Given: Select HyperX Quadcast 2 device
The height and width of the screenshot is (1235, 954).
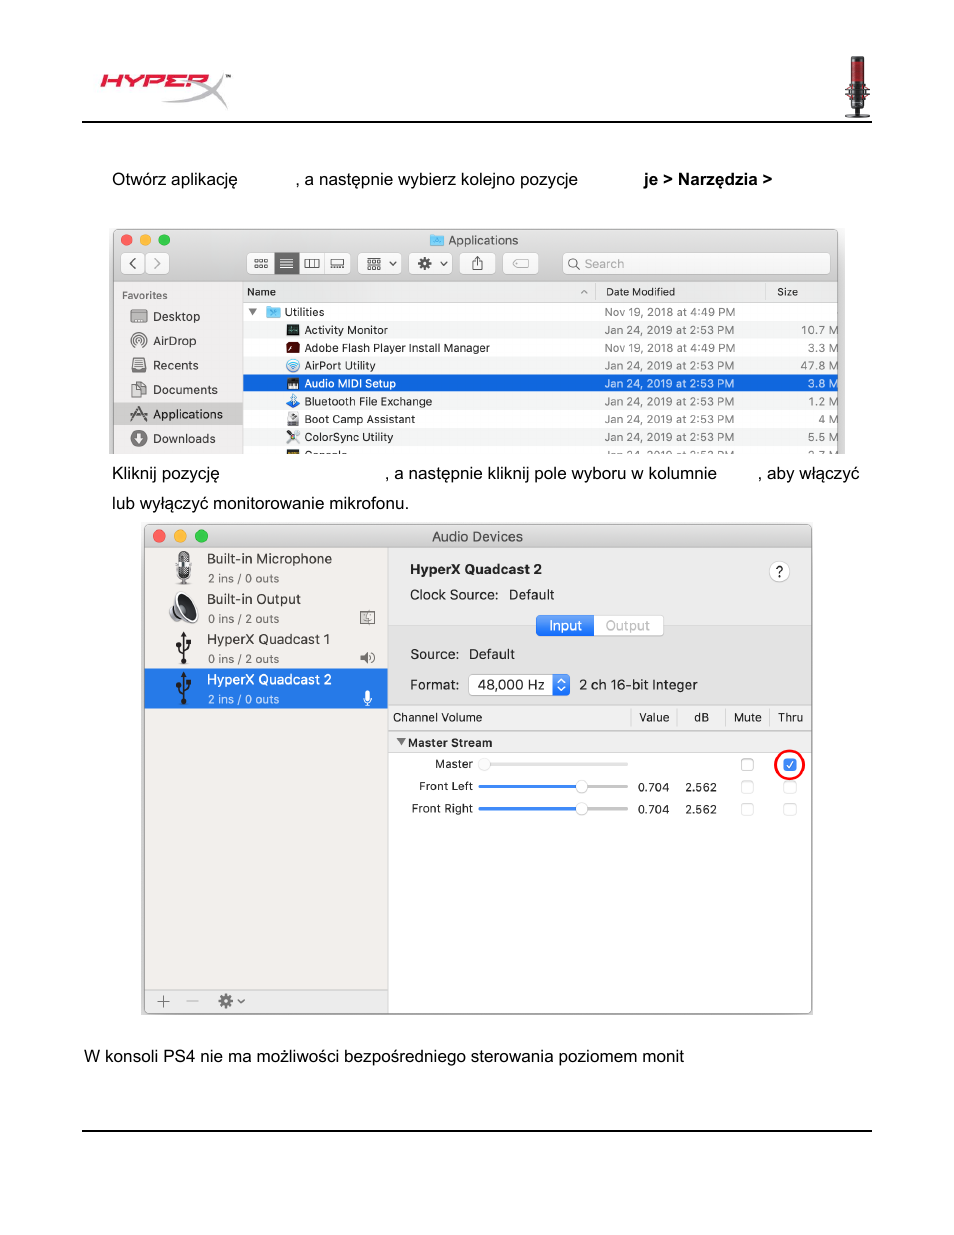Looking at the screenshot, I should point(266,688).
